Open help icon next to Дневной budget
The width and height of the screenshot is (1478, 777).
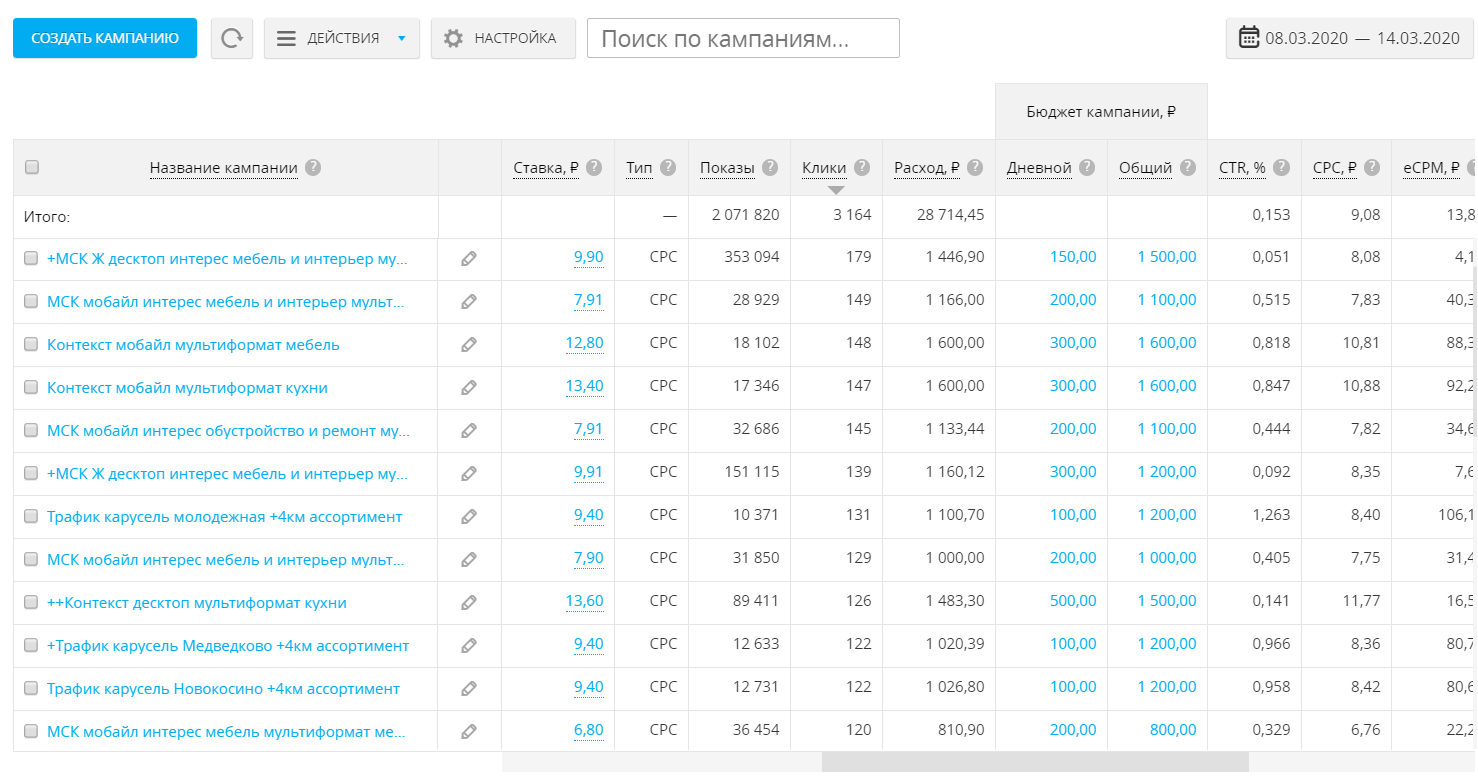point(1087,167)
